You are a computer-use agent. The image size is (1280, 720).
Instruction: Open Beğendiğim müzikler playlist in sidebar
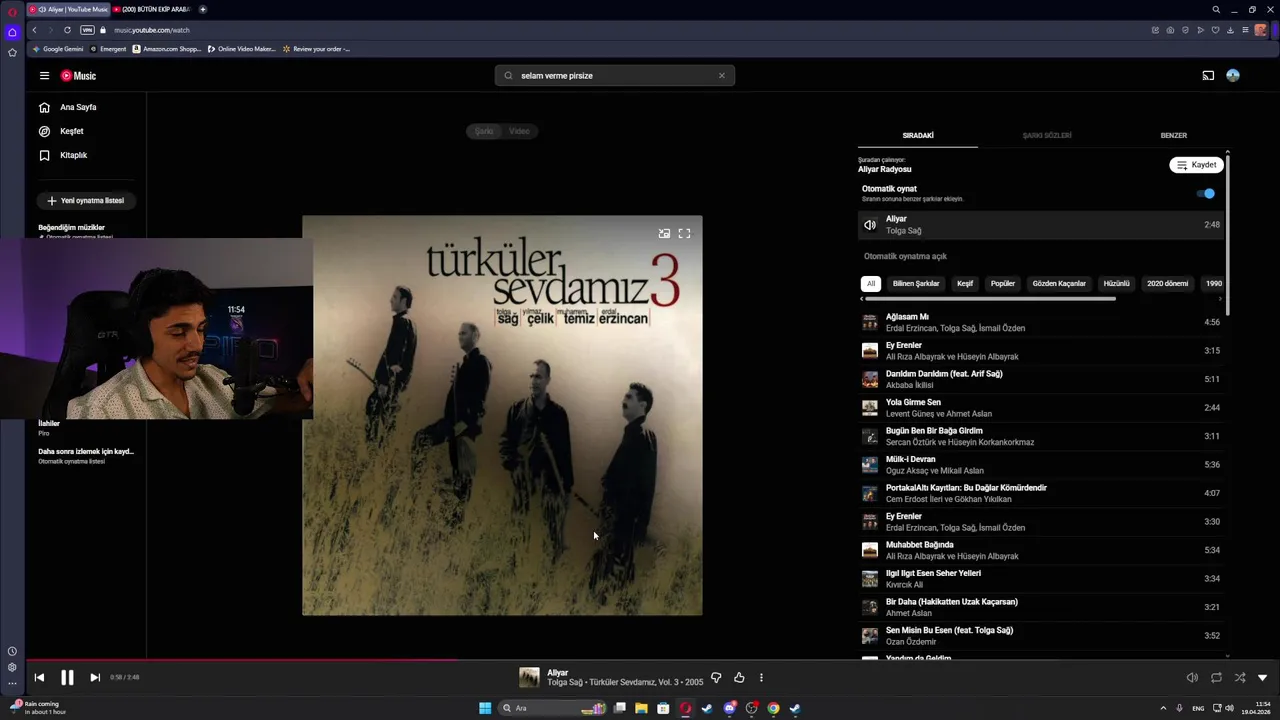point(72,228)
